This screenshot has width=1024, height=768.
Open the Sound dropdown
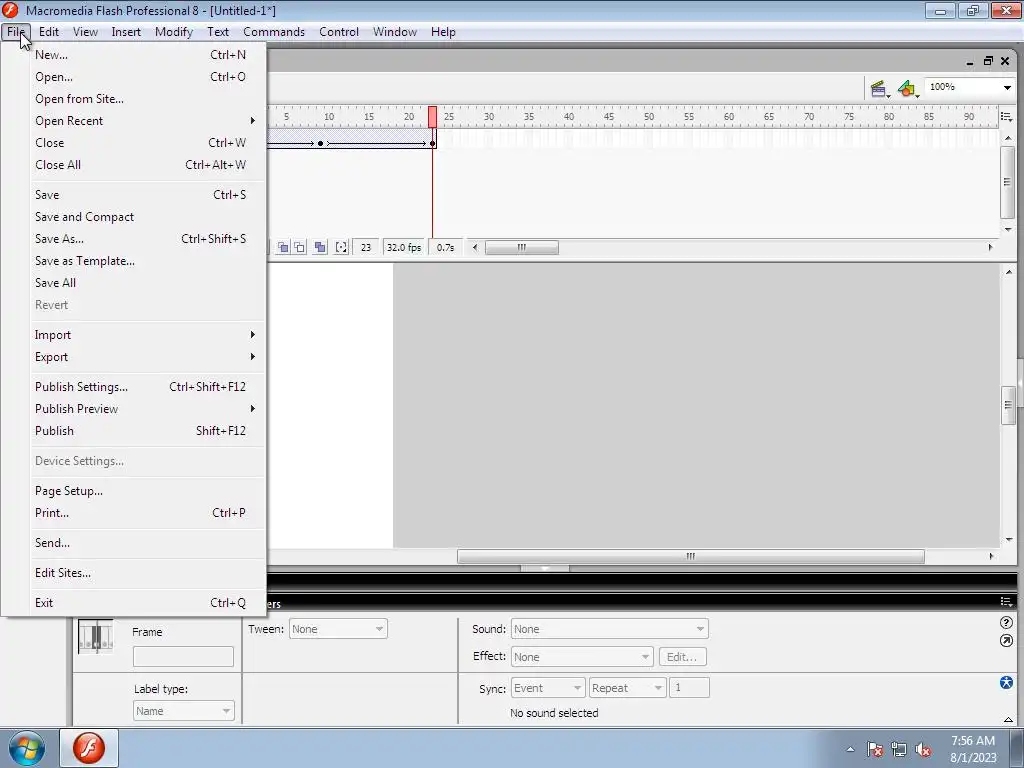point(609,629)
